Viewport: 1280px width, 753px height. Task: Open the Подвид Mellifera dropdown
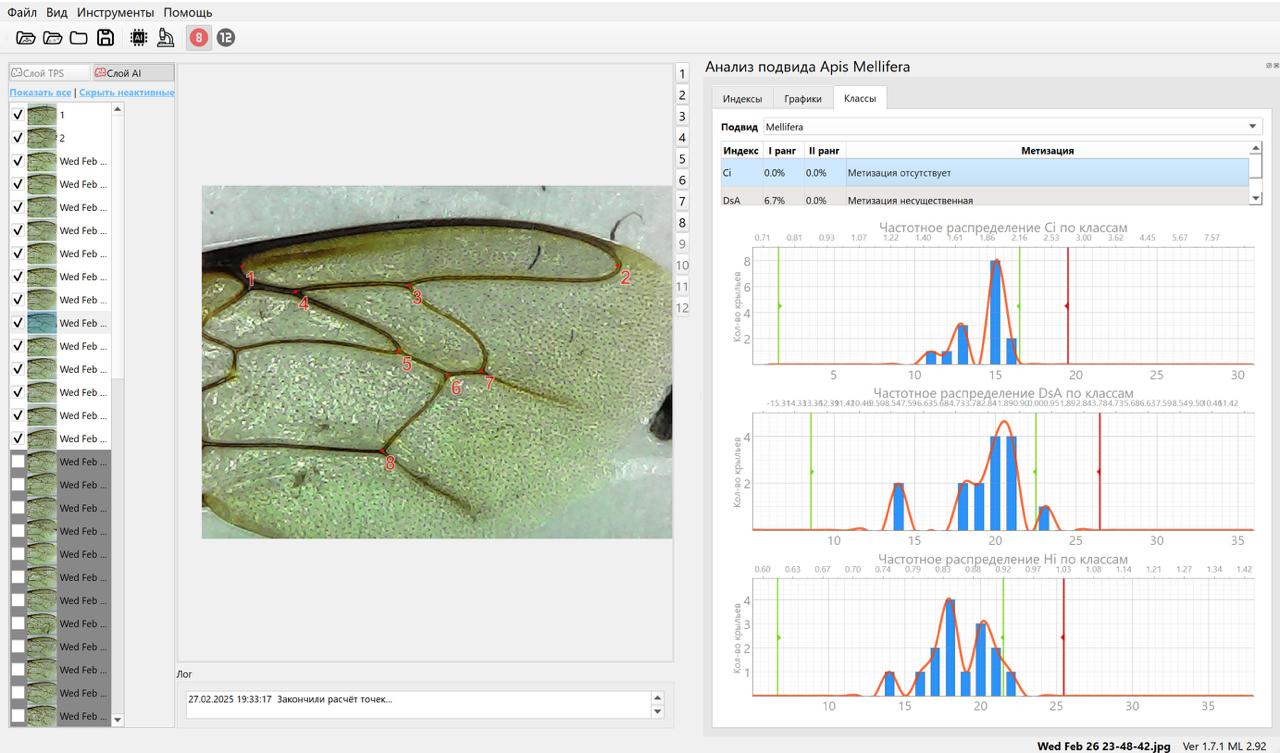coord(1011,127)
